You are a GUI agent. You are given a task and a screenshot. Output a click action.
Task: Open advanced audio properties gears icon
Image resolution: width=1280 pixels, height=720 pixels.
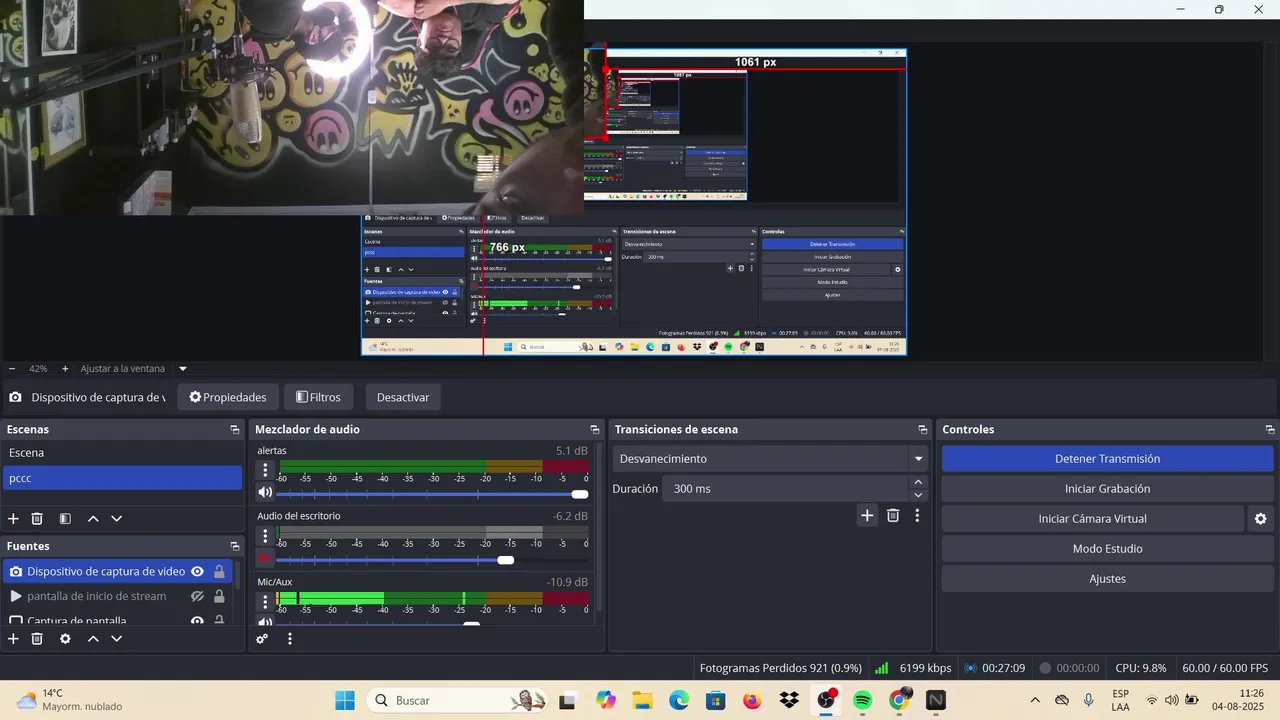(x=262, y=638)
